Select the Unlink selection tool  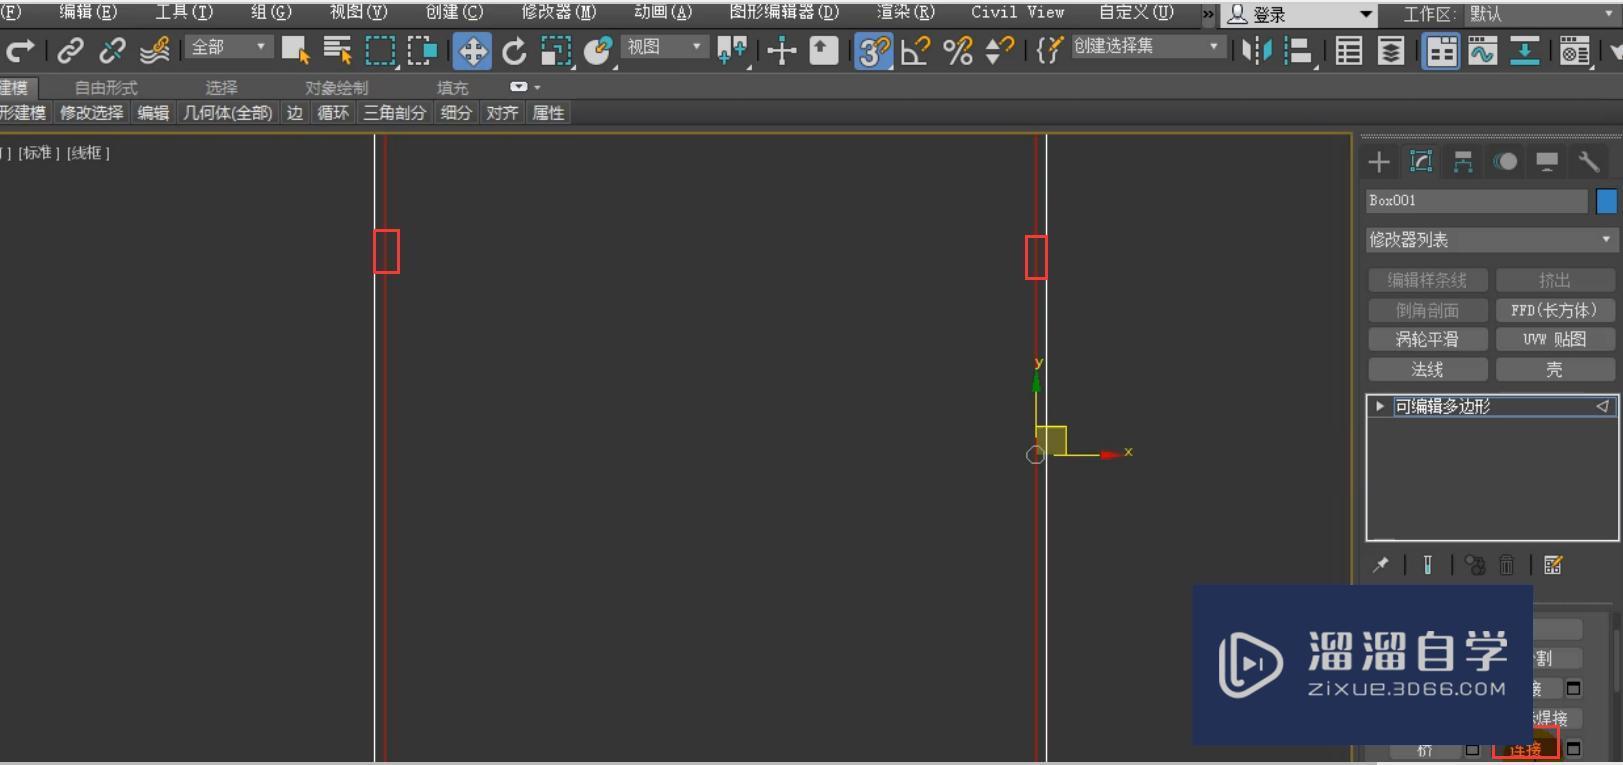(x=112, y=50)
